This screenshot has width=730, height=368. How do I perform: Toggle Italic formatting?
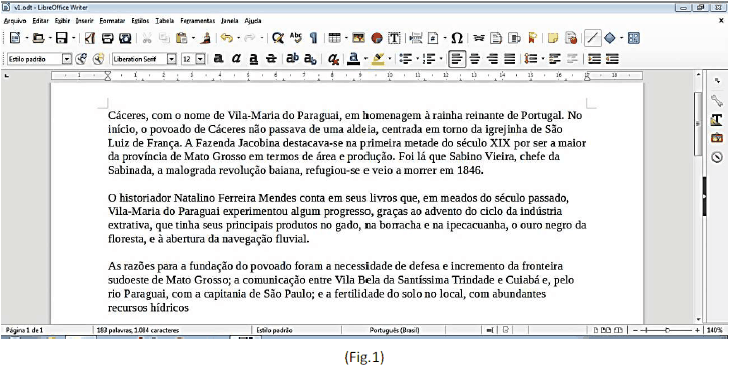236,59
